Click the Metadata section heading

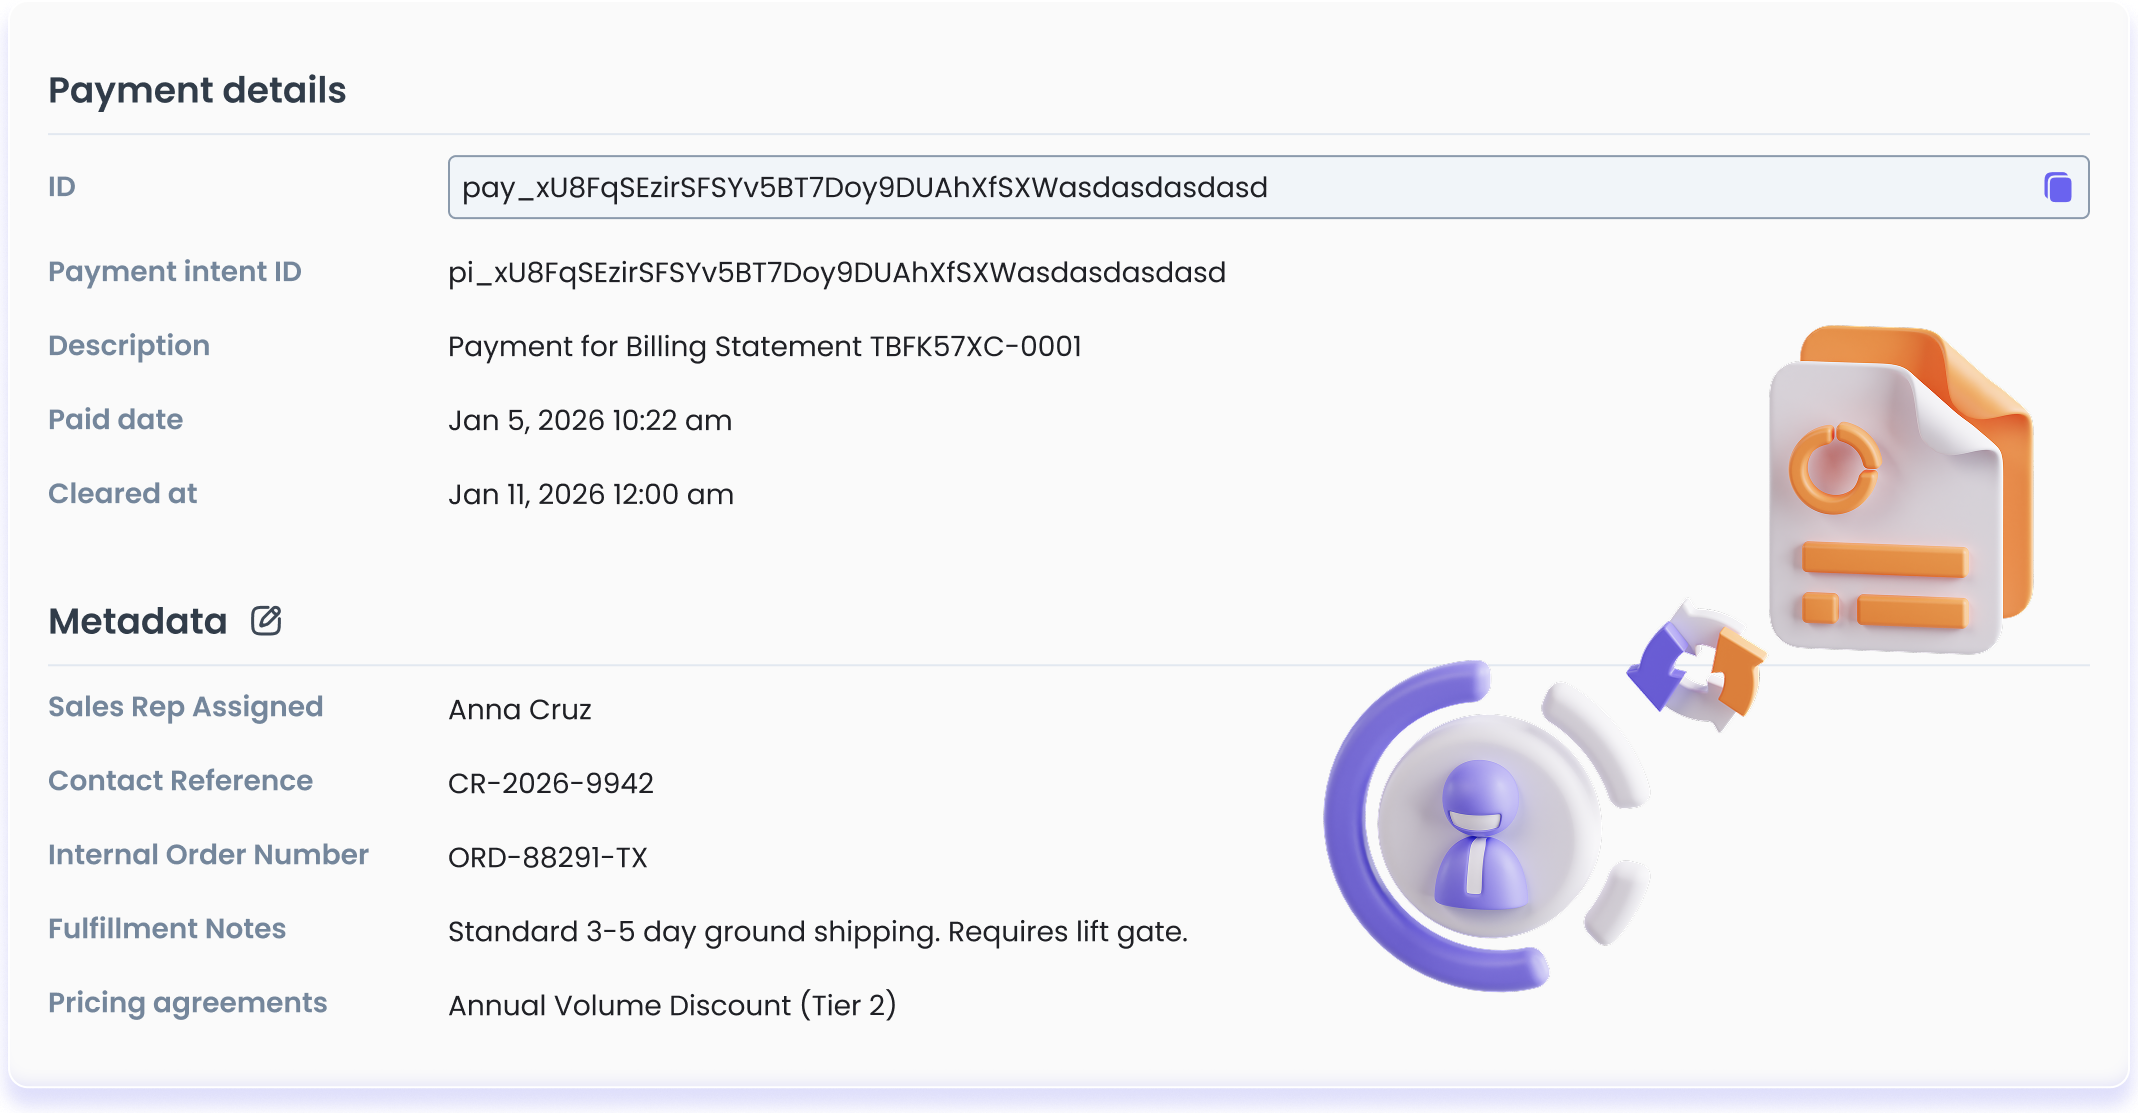coord(138,621)
